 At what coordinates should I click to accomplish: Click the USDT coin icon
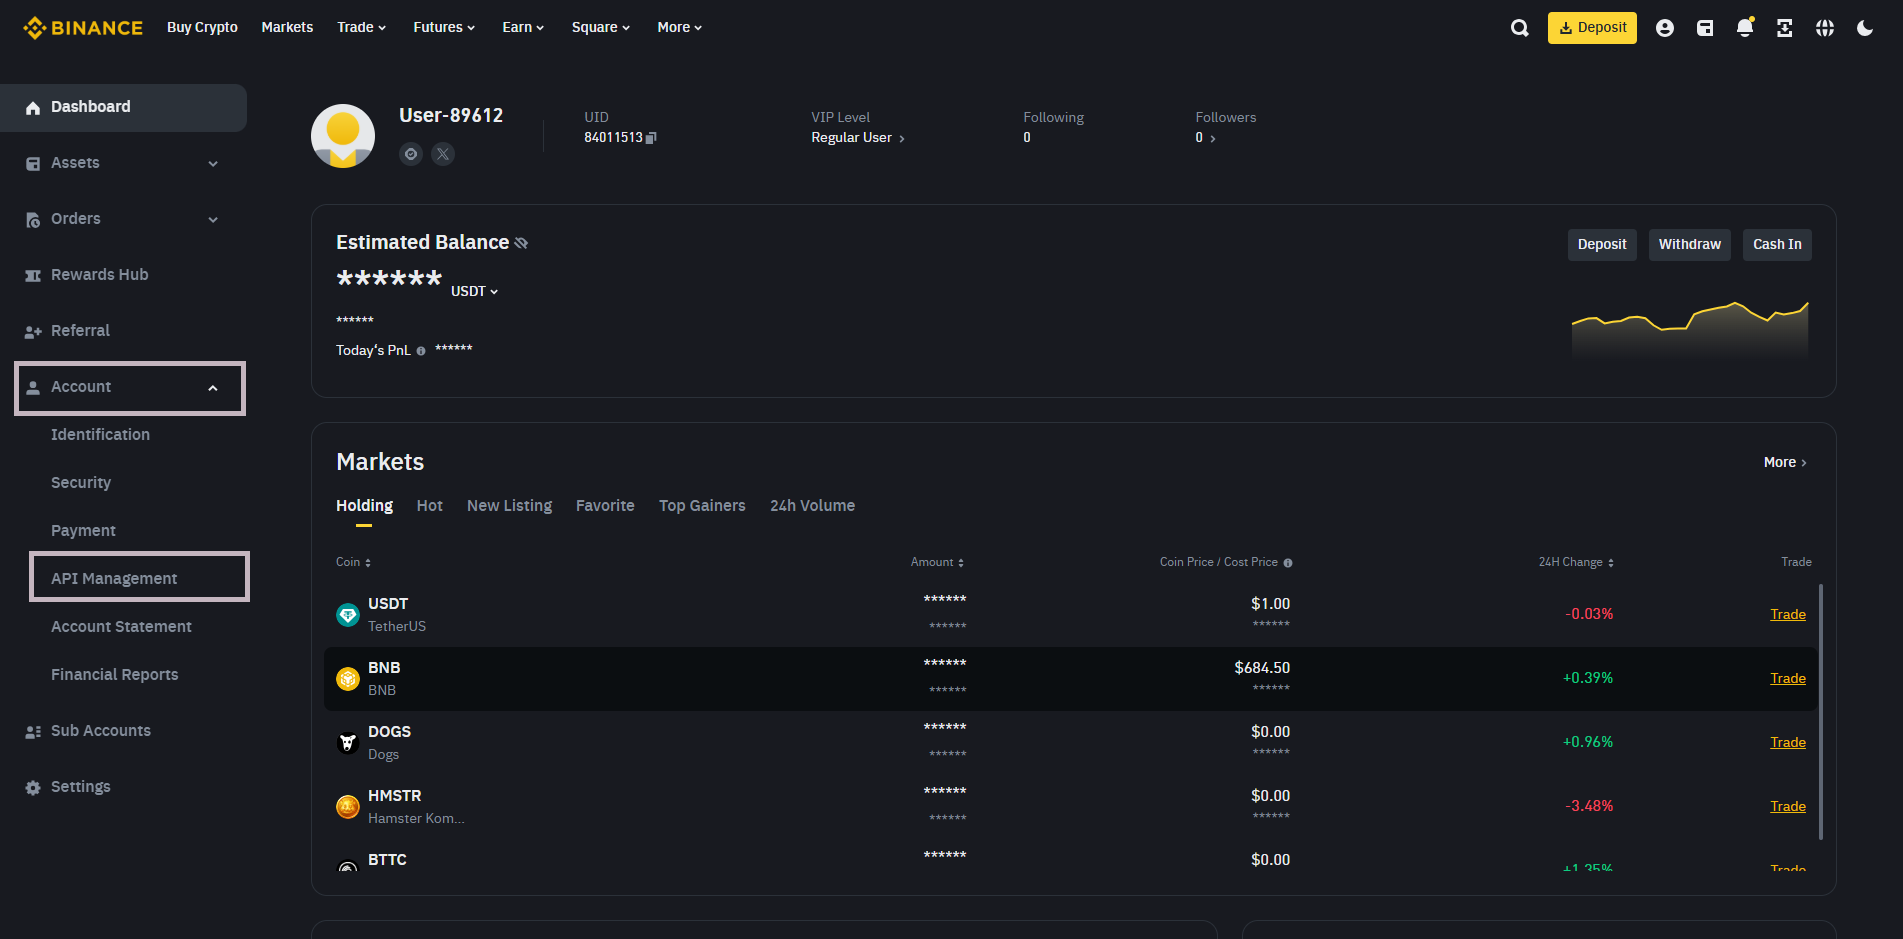click(x=348, y=615)
